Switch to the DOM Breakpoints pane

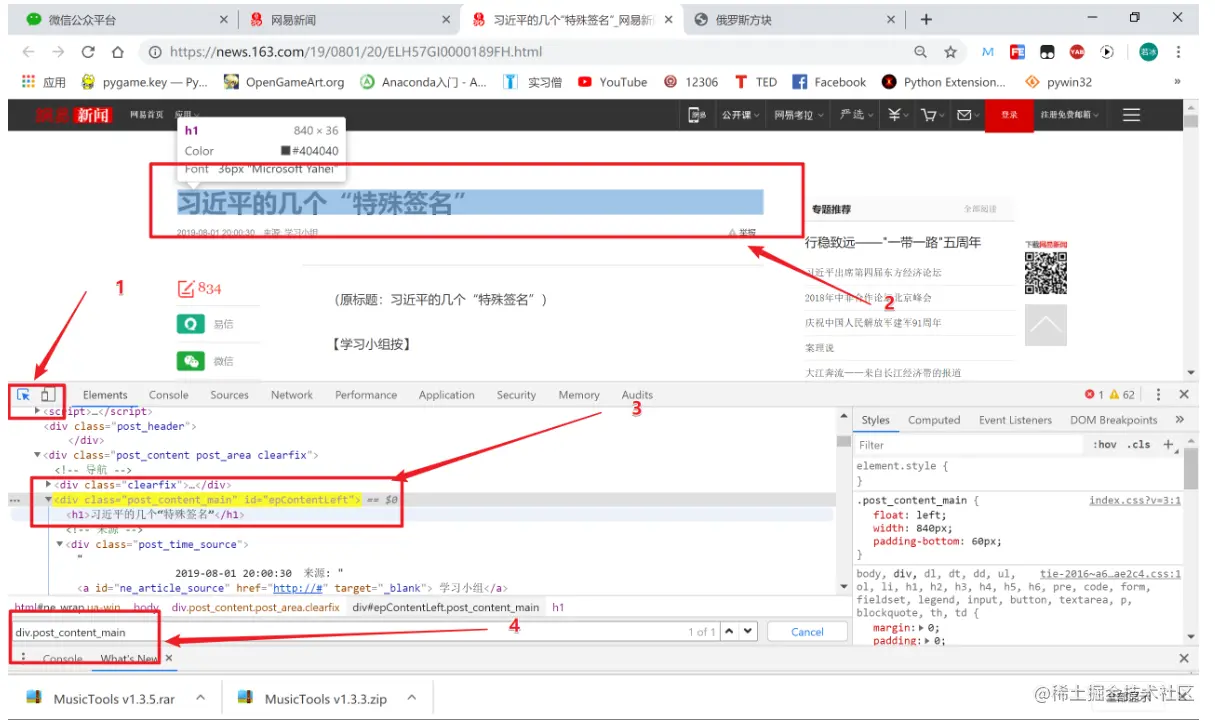pyautogui.click(x=1113, y=420)
